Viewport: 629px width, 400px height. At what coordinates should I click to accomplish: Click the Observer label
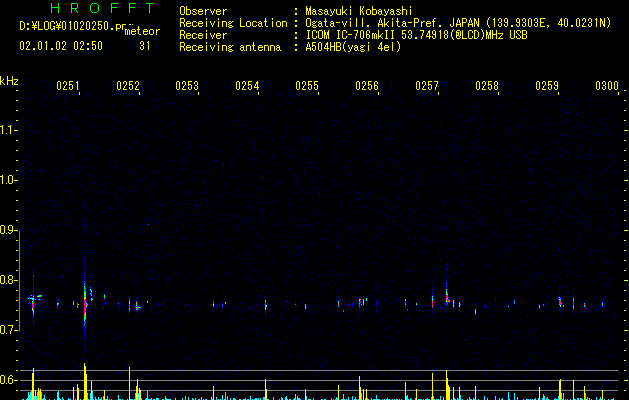click(203, 11)
